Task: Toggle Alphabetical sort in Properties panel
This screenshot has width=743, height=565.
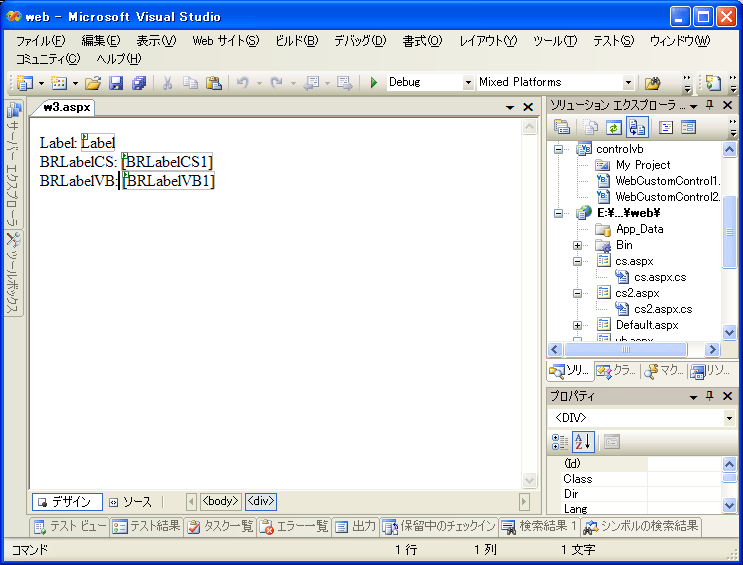Action: [x=583, y=442]
